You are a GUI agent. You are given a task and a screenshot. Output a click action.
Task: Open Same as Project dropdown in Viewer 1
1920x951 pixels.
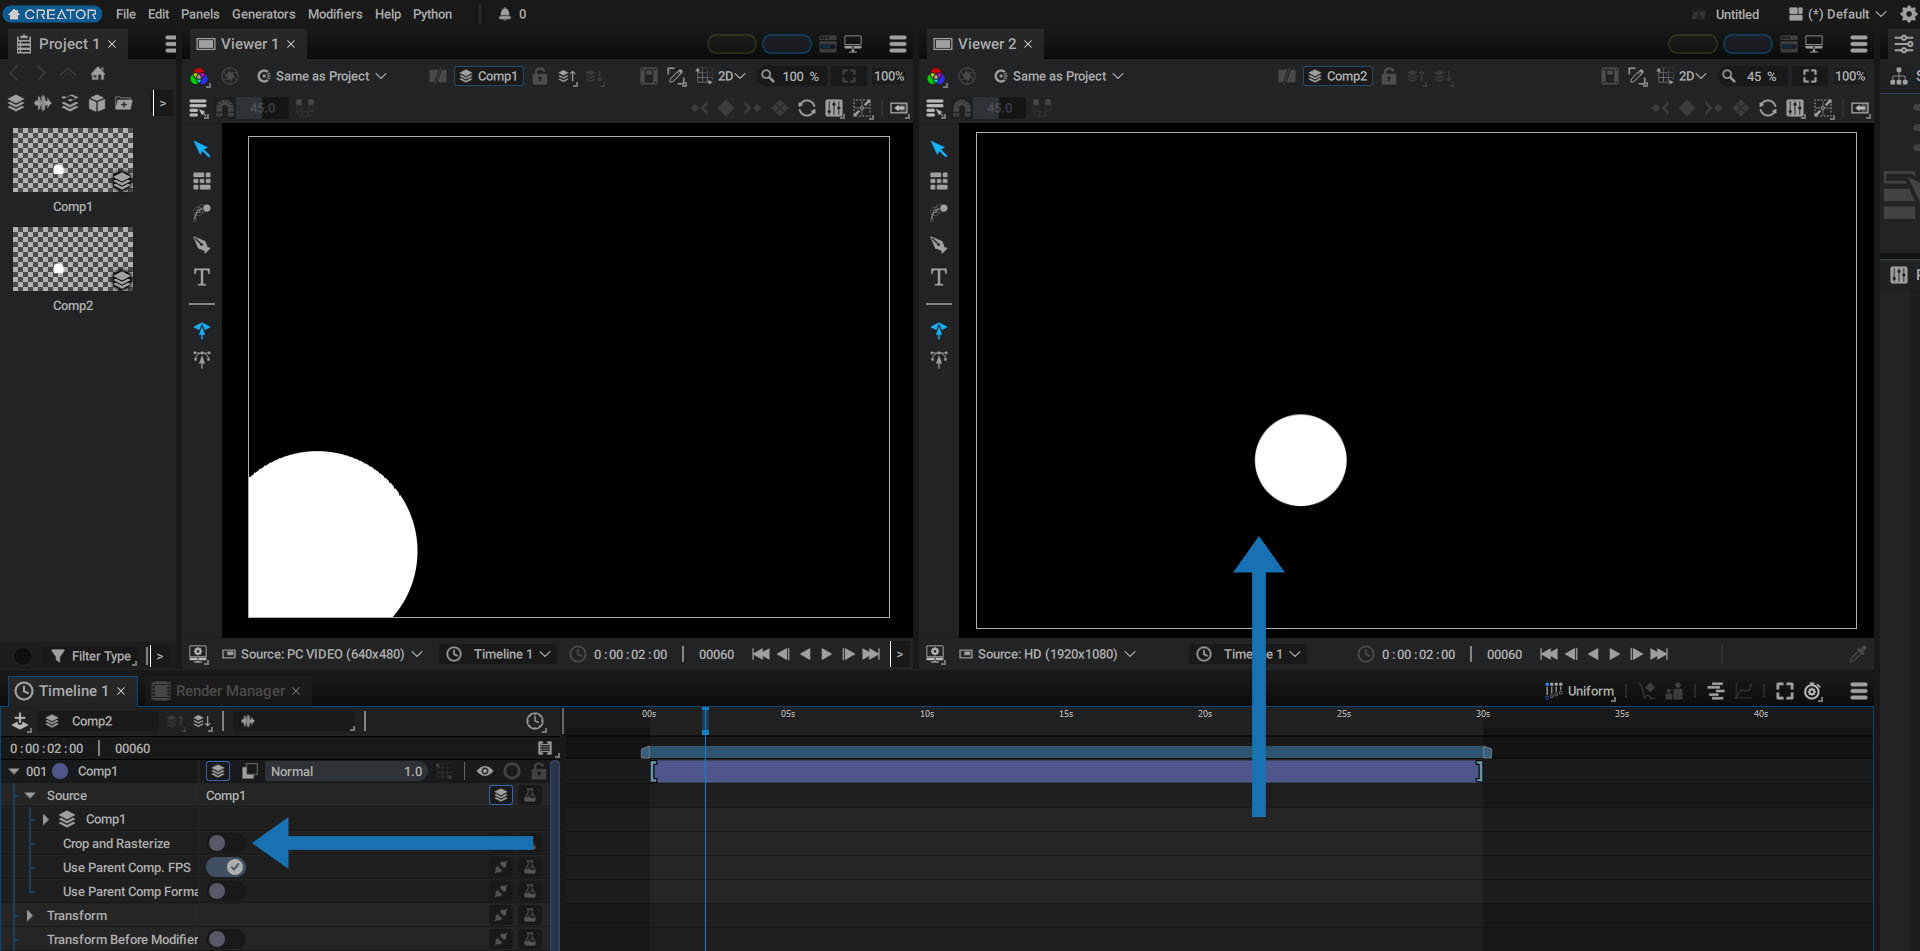(322, 76)
